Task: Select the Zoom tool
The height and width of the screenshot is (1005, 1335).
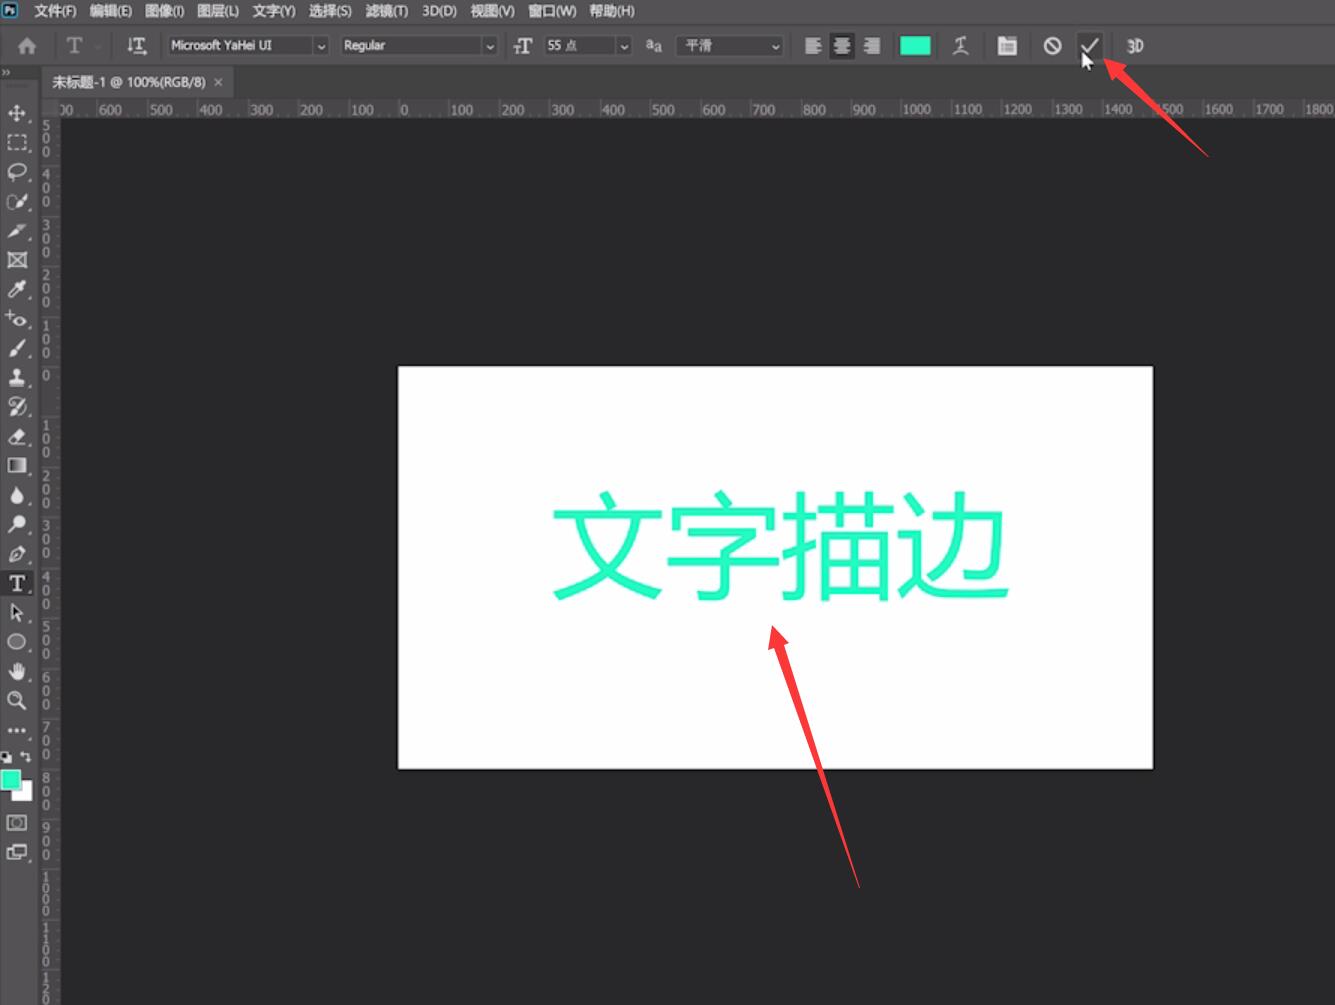Action: 17,700
